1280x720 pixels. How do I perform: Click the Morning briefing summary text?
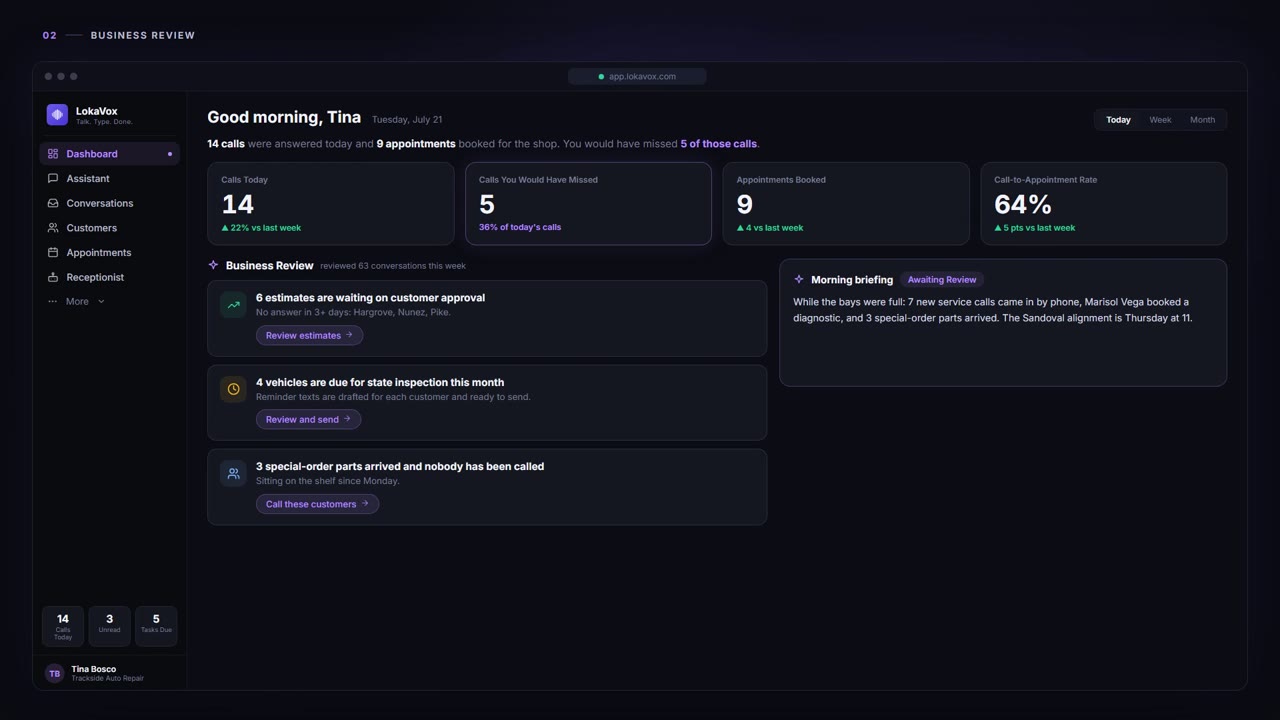click(992, 310)
